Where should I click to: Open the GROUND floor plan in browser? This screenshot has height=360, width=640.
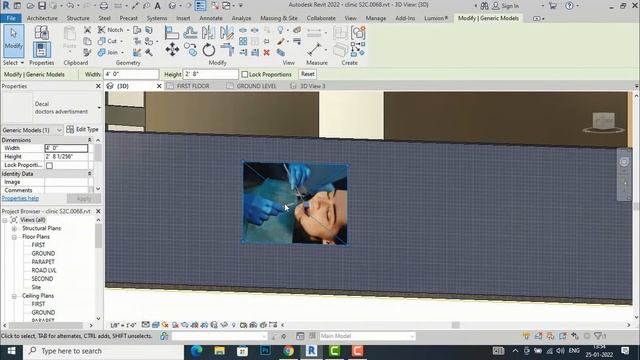click(43, 253)
